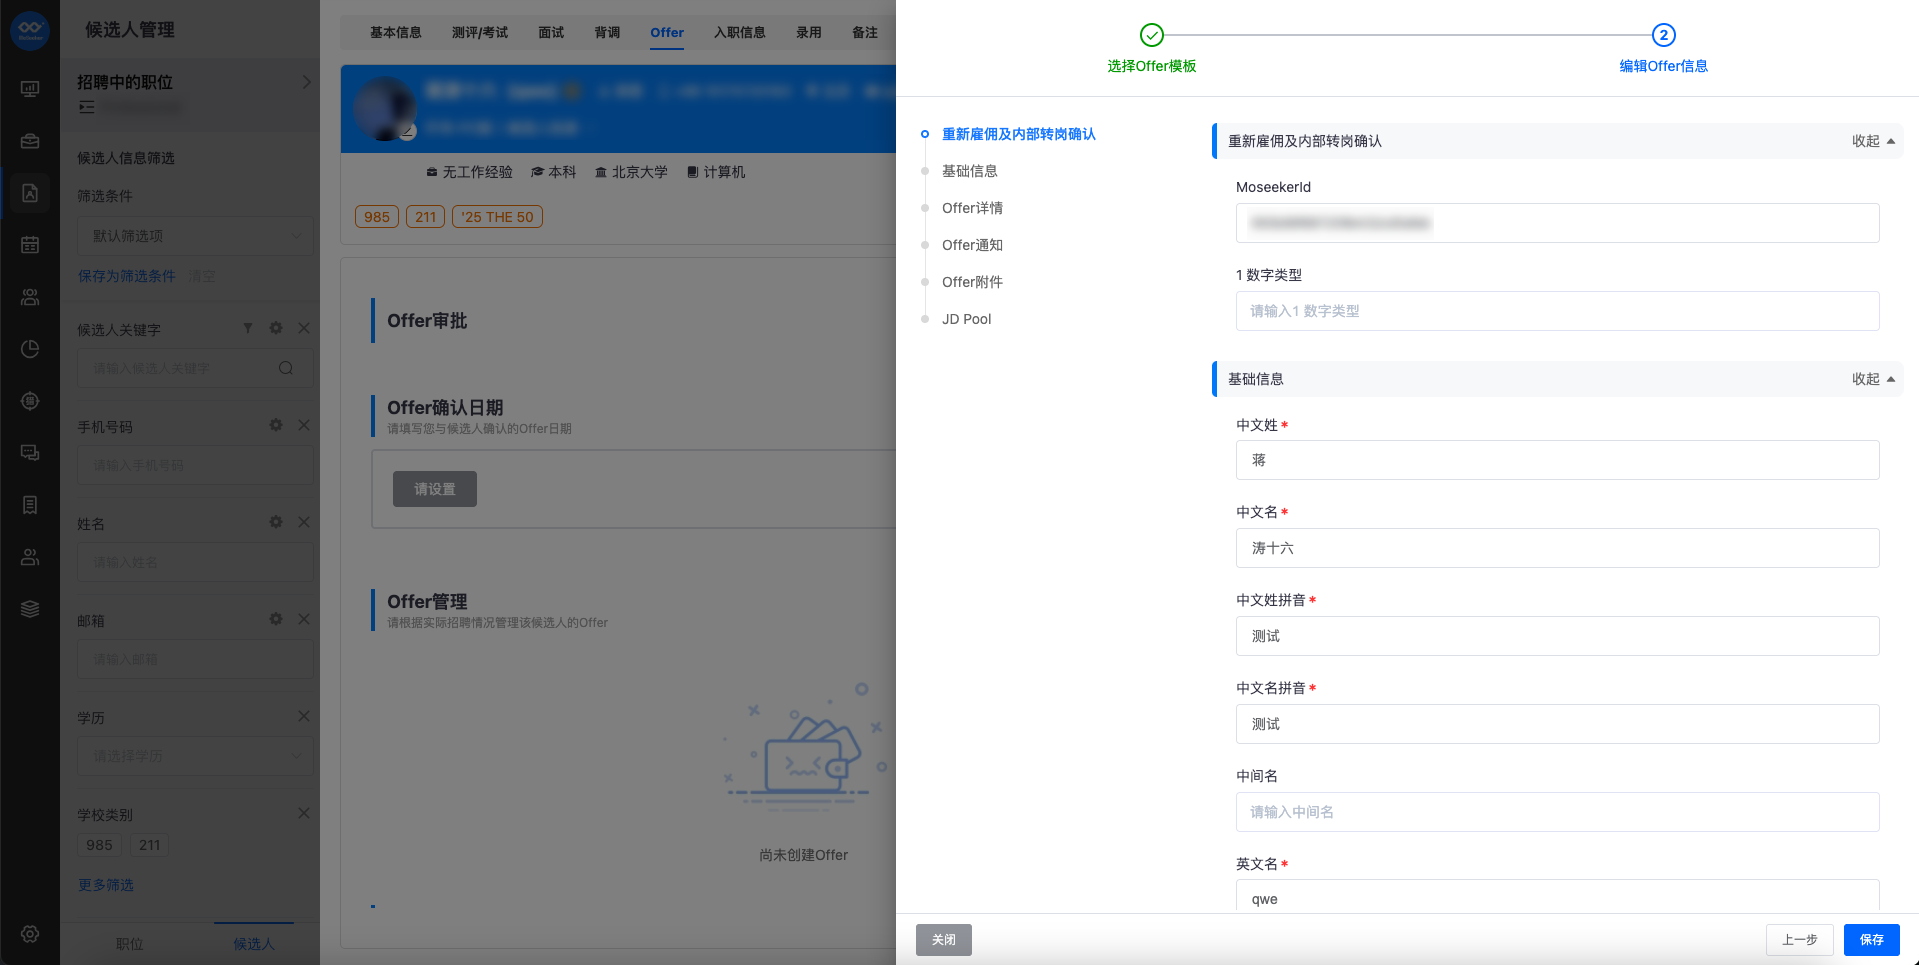Click the gear icon beside 手机号码 filter

click(x=276, y=425)
